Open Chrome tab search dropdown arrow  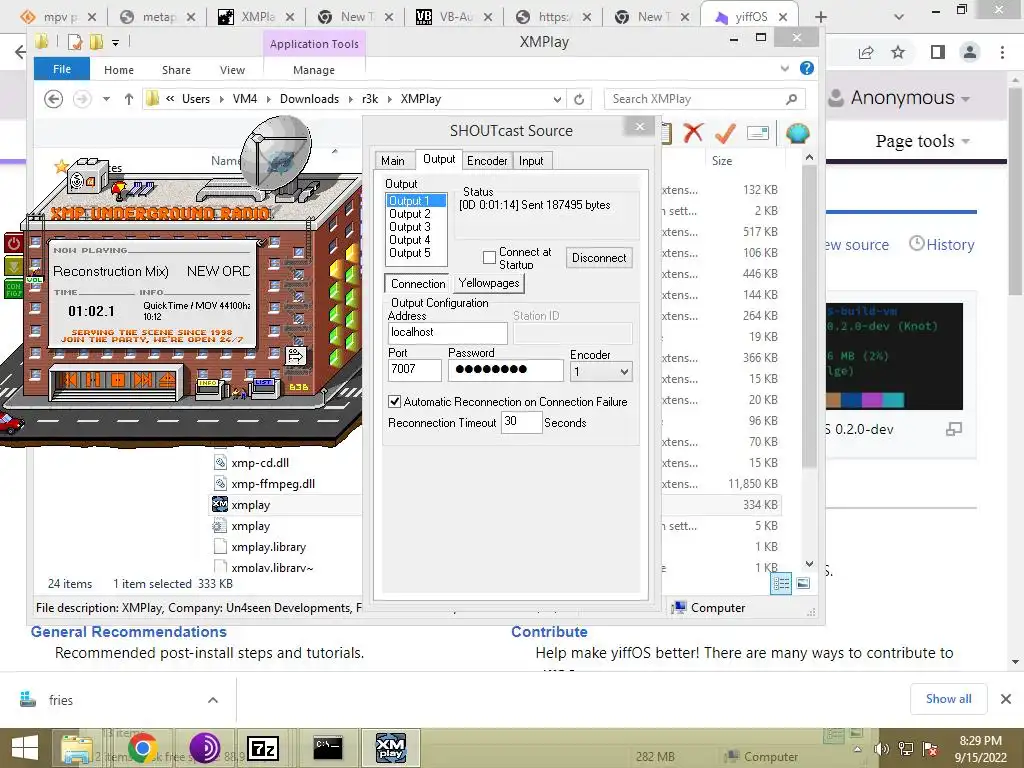(x=899, y=17)
